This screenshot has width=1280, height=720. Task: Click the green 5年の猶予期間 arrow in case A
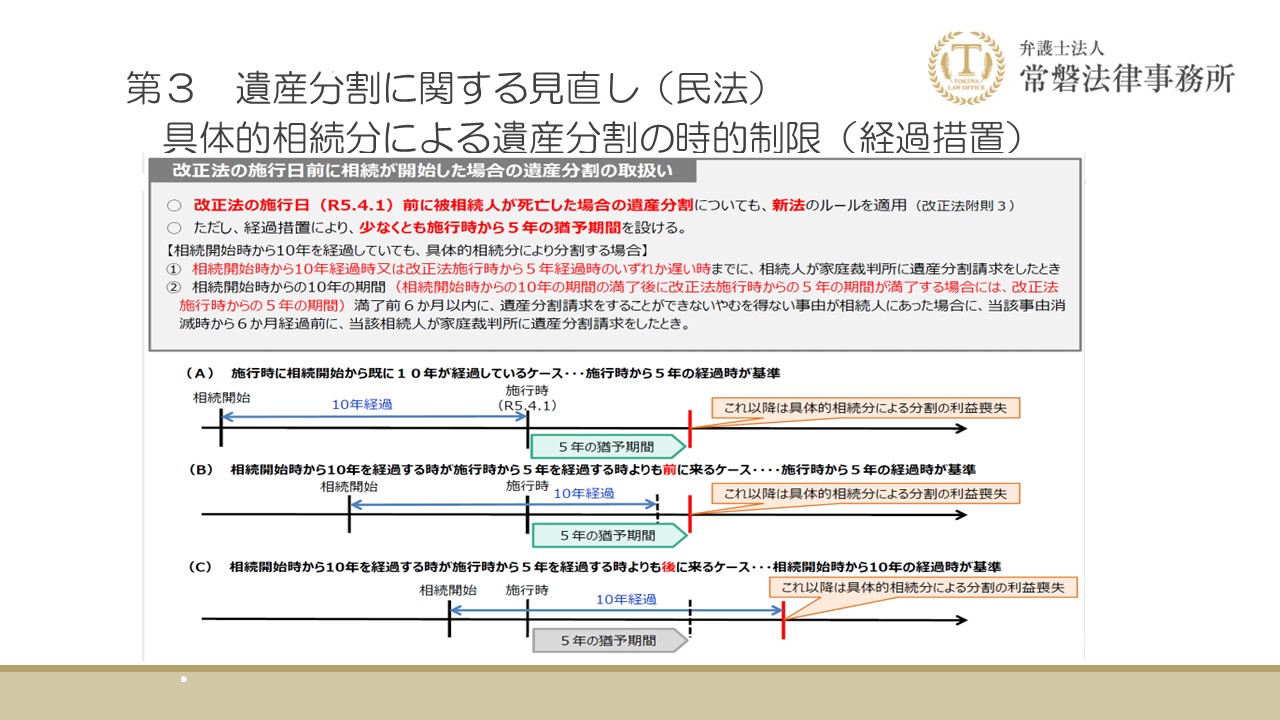pos(609,446)
